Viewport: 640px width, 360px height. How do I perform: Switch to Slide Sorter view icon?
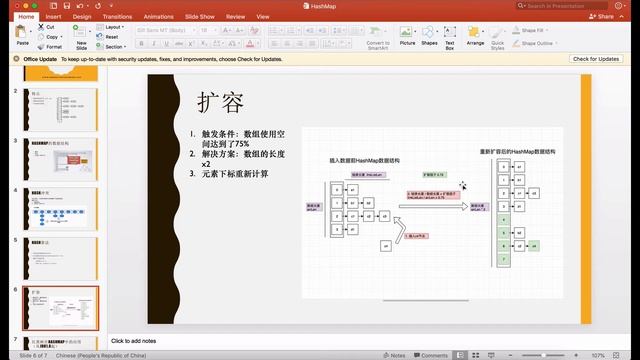pyautogui.click(x=476, y=356)
